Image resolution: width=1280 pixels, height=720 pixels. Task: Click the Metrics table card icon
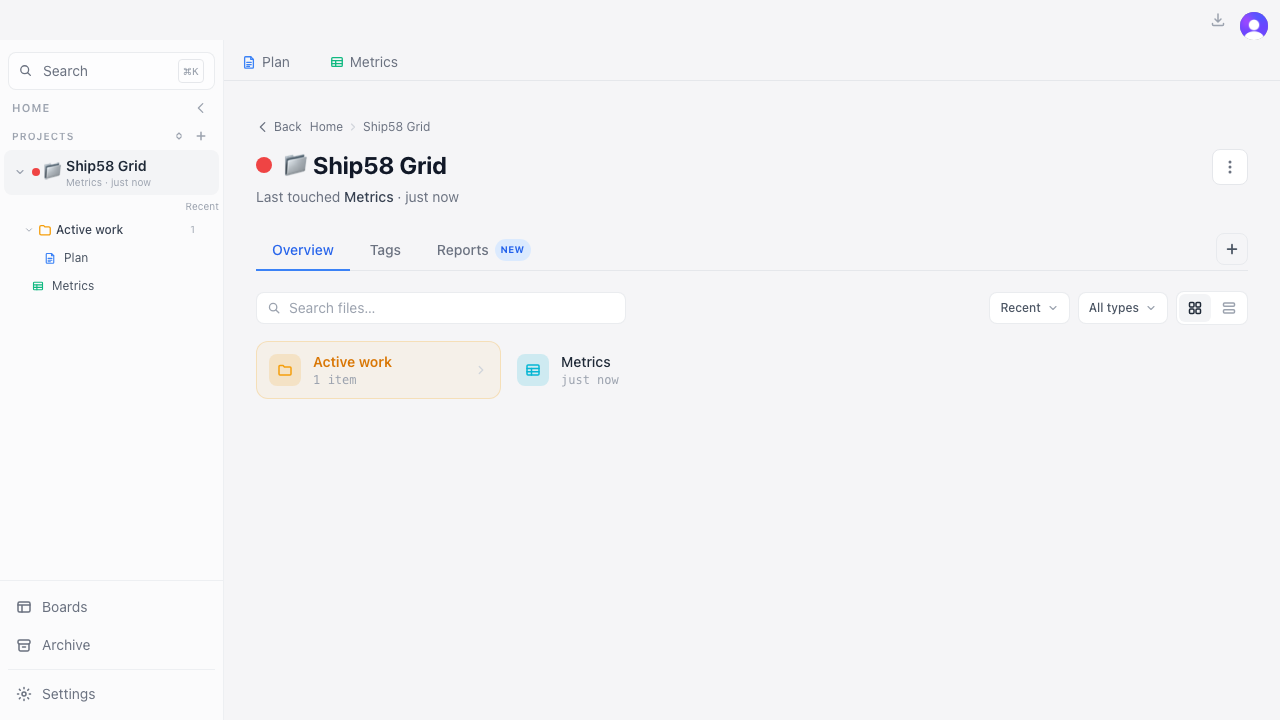click(x=533, y=370)
